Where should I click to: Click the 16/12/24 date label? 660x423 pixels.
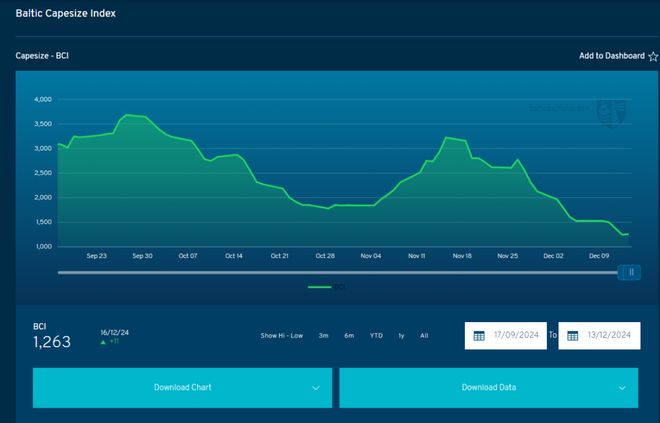click(x=114, y=333)
